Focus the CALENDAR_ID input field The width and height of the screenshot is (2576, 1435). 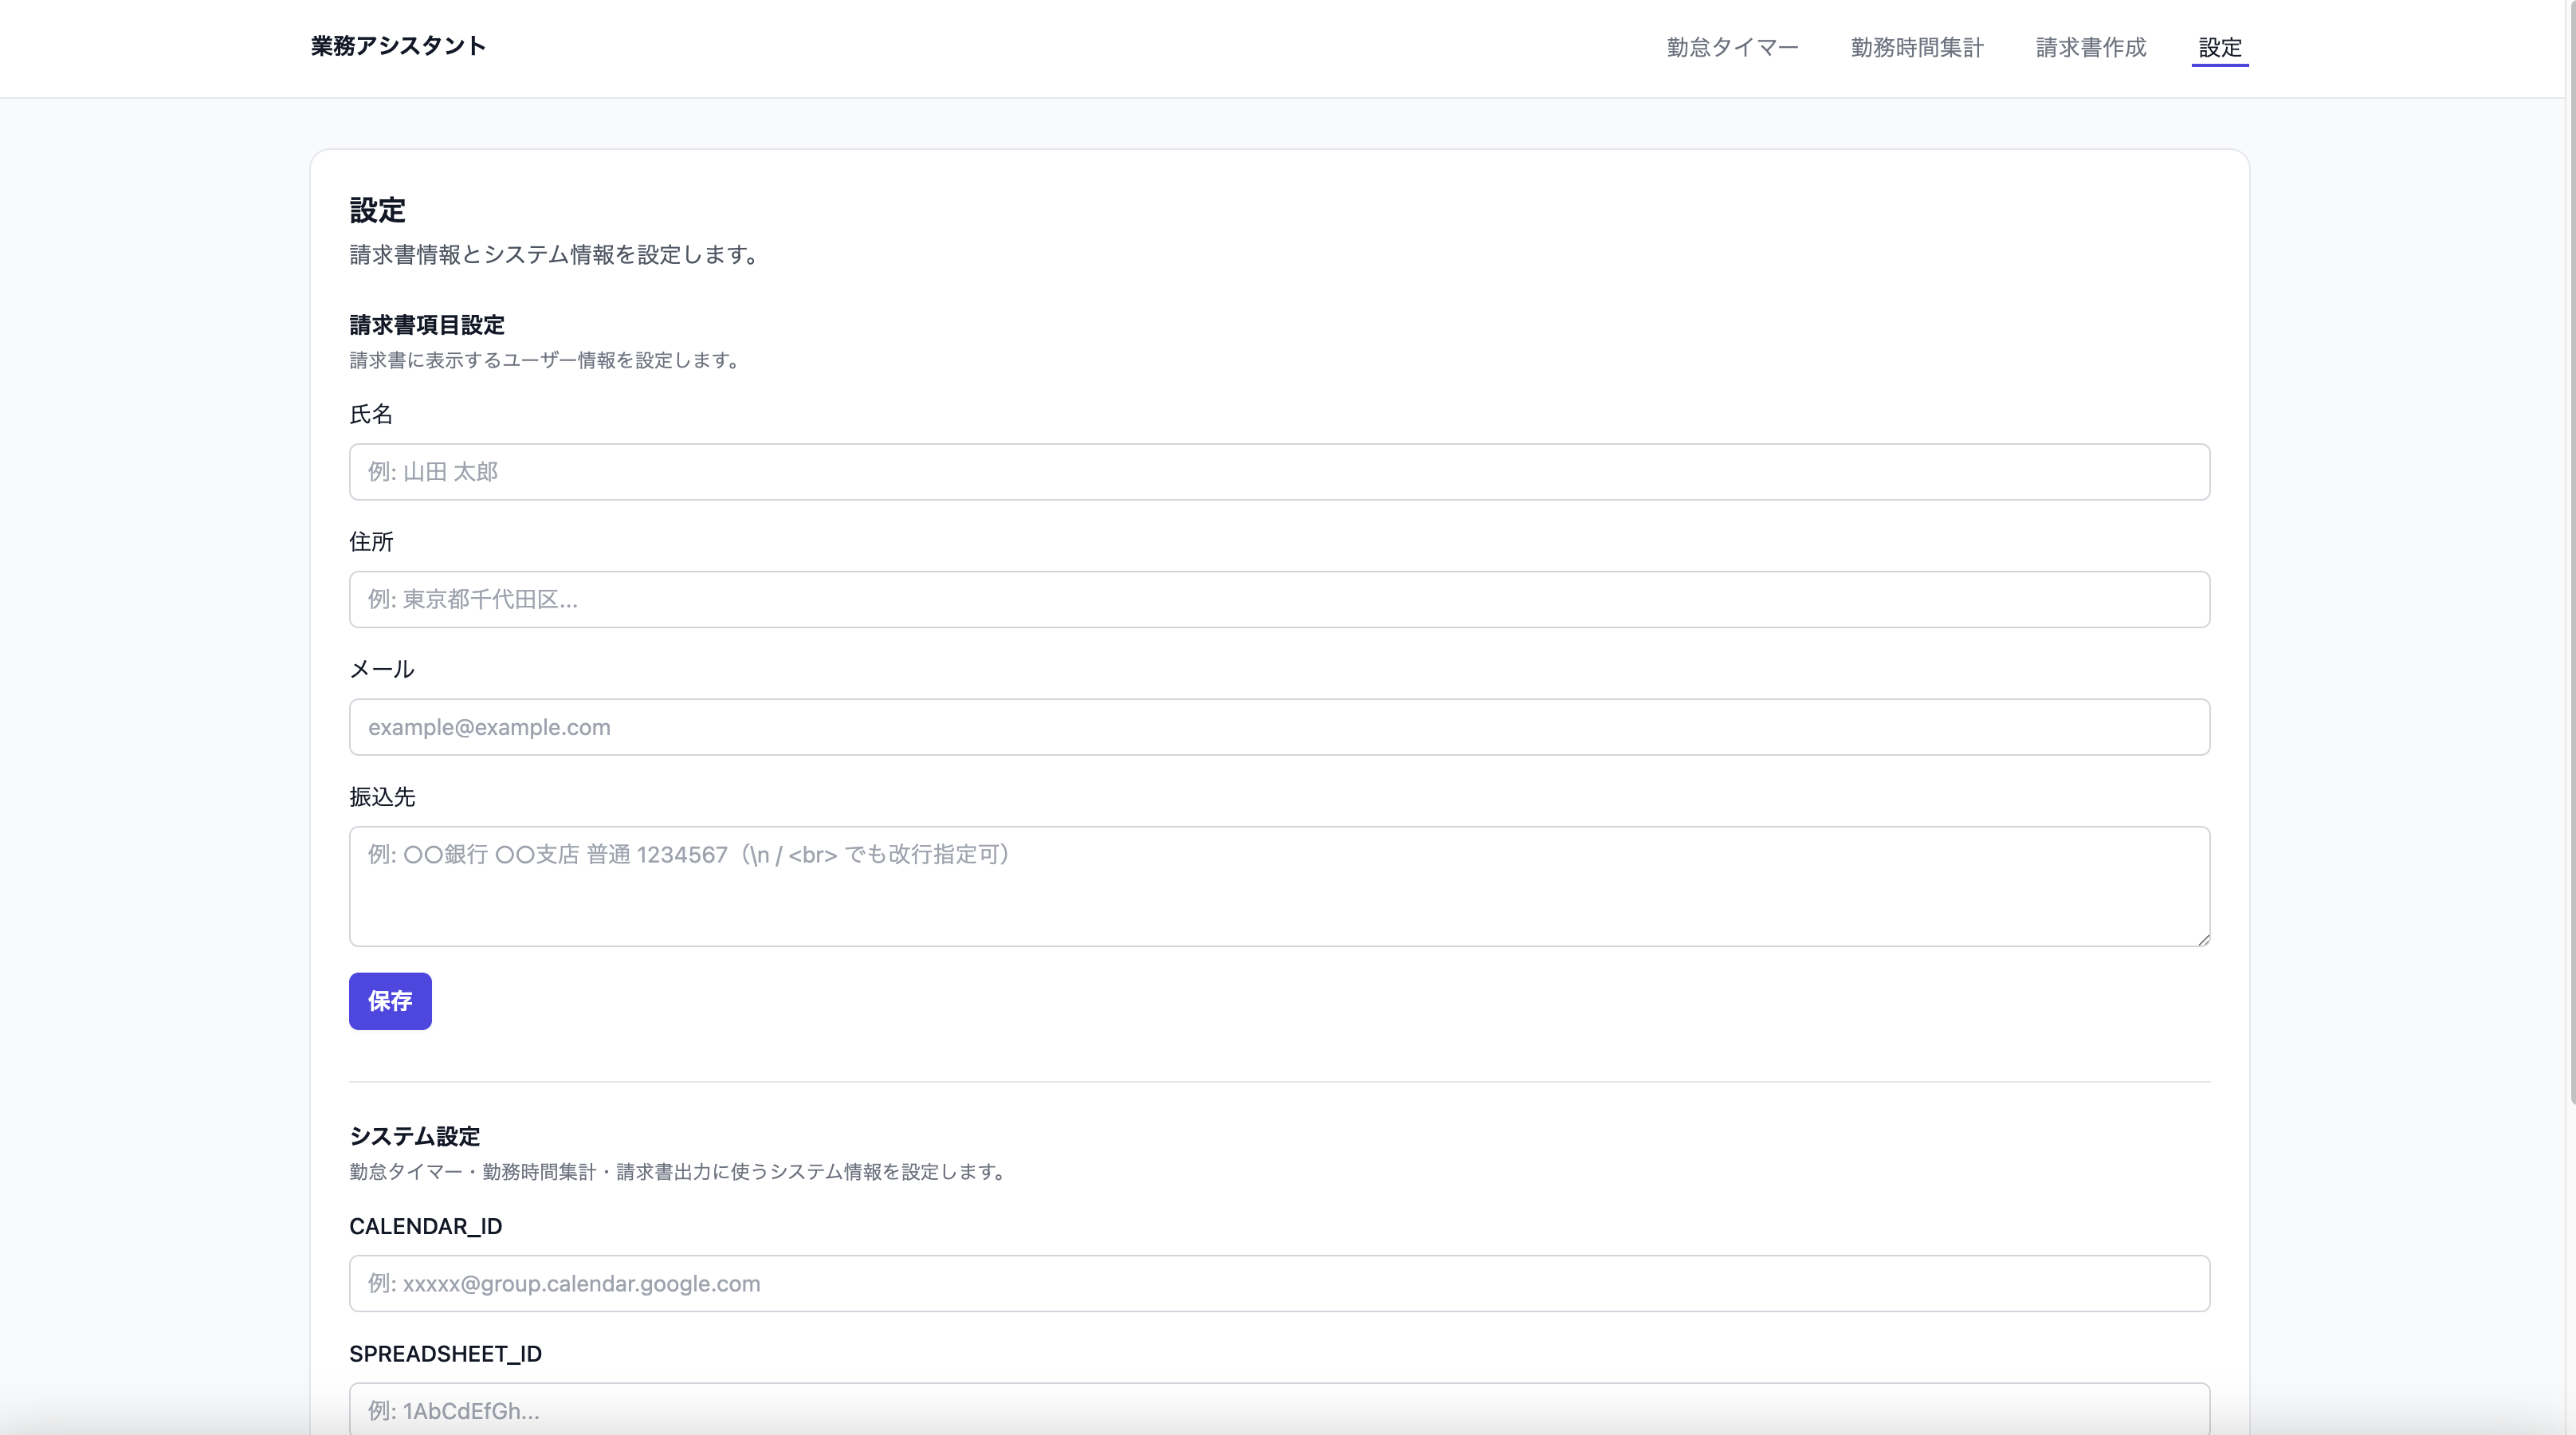click(x=1278, y=1283)
